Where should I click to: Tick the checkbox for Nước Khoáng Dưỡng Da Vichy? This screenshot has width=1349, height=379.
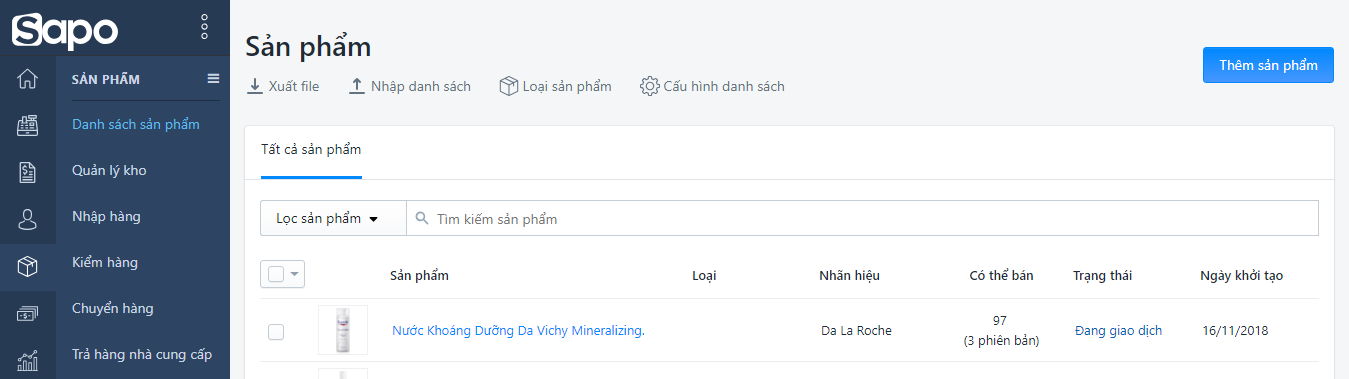click(x=276, y=332)
